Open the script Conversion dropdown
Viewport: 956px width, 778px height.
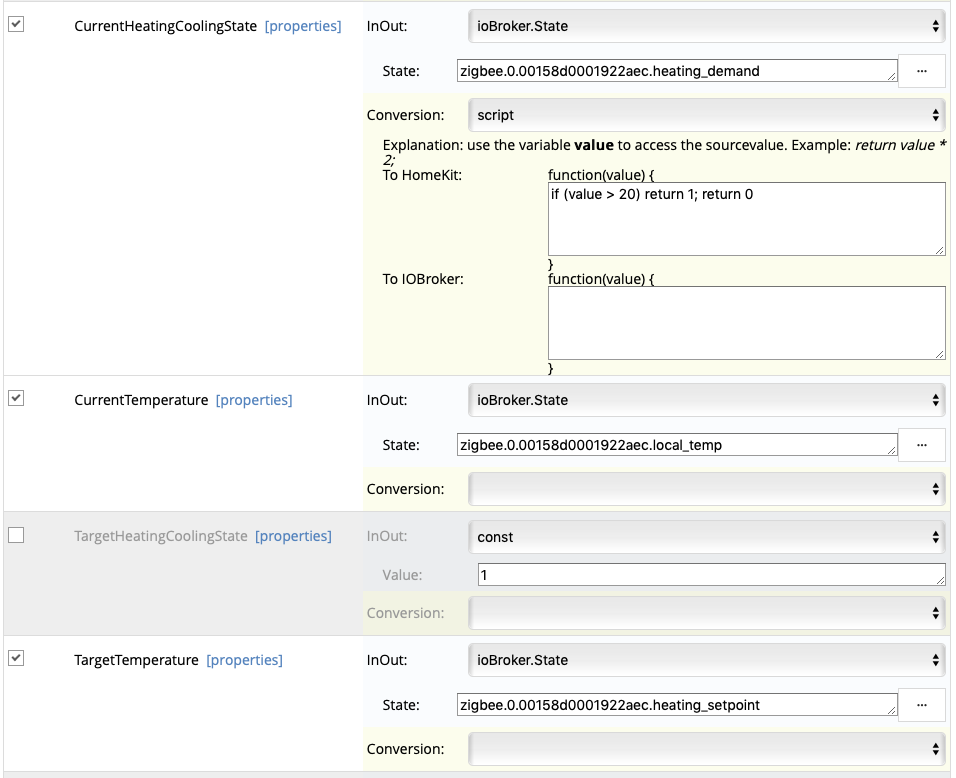(707, 115)
